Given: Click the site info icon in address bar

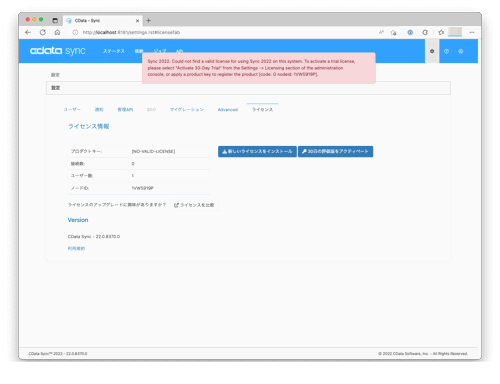Looking at the screenshot, I should coord(75,32).
